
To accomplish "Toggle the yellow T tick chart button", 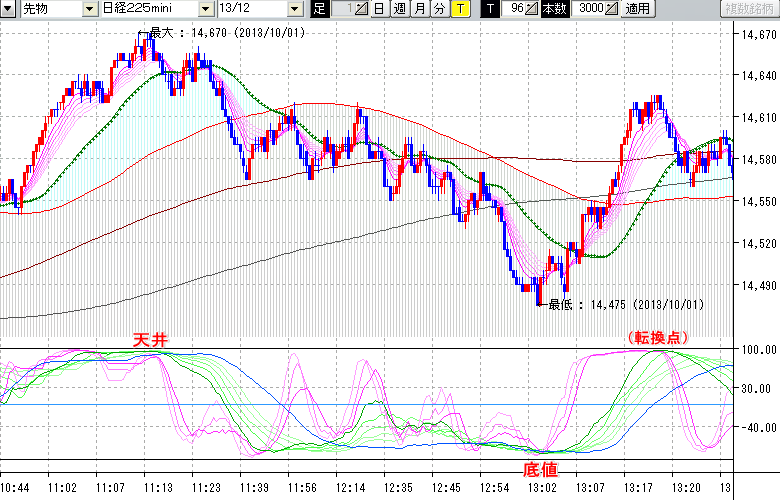I will [x=460, y=9].
